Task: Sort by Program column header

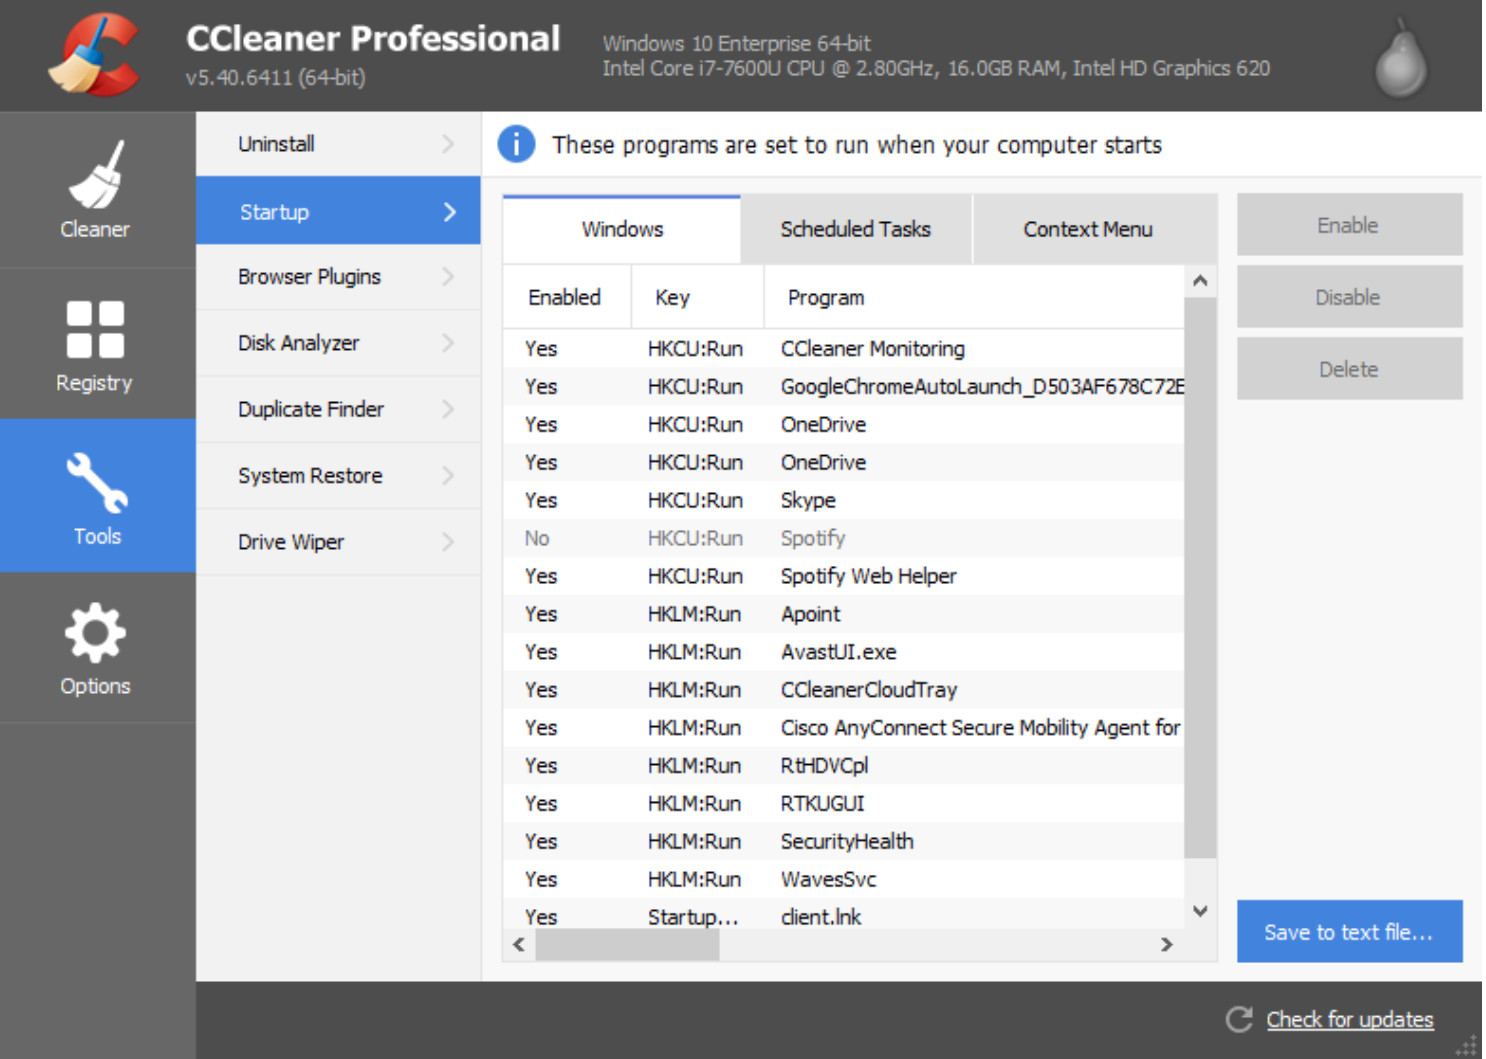Action: point(974,297)
